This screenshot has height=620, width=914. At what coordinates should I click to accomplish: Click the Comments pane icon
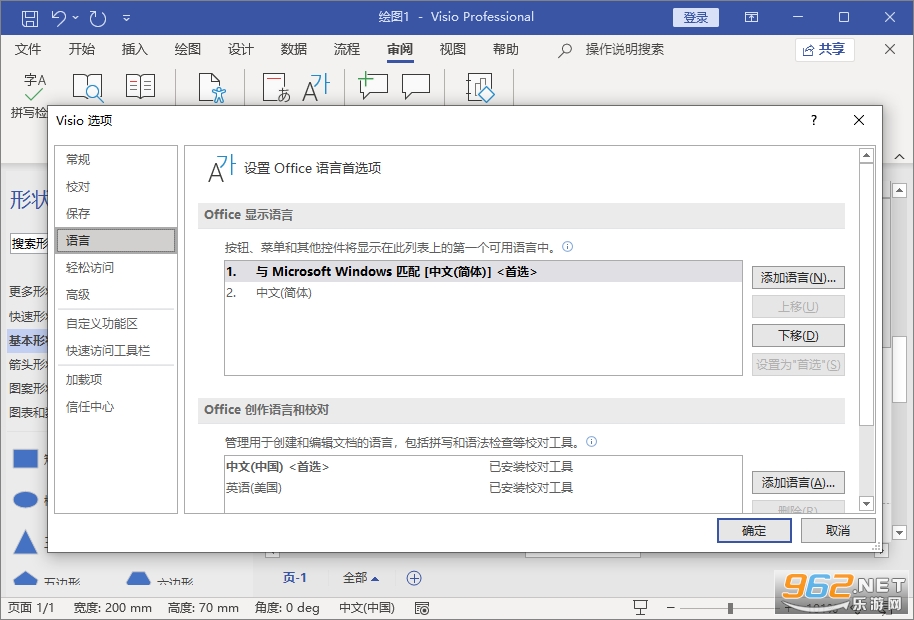[x=416, y=86]
